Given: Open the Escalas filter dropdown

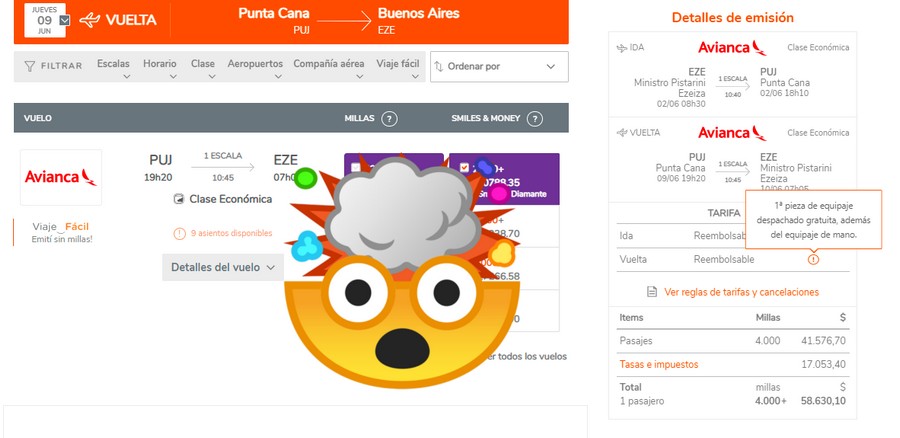Looking at the screenshot, I should click(113, 67).
